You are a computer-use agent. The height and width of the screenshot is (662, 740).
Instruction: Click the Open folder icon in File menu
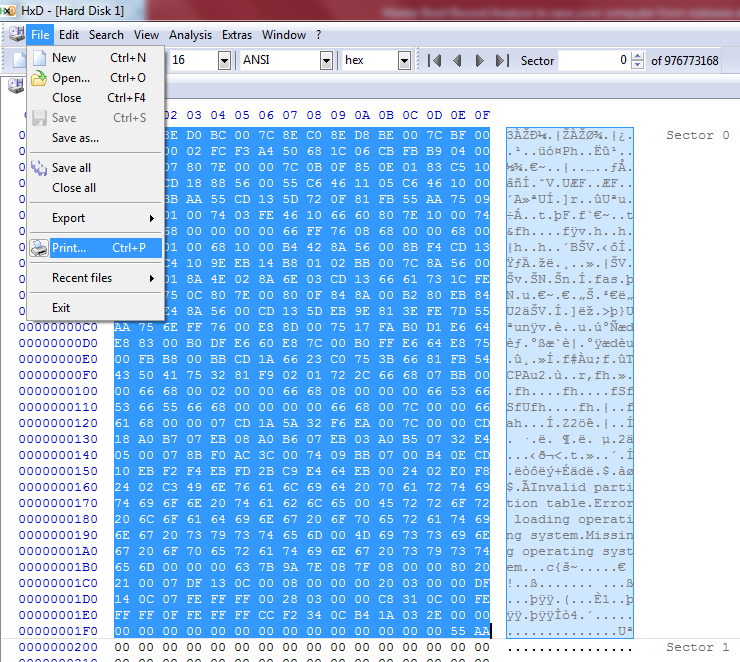(39, 78)
